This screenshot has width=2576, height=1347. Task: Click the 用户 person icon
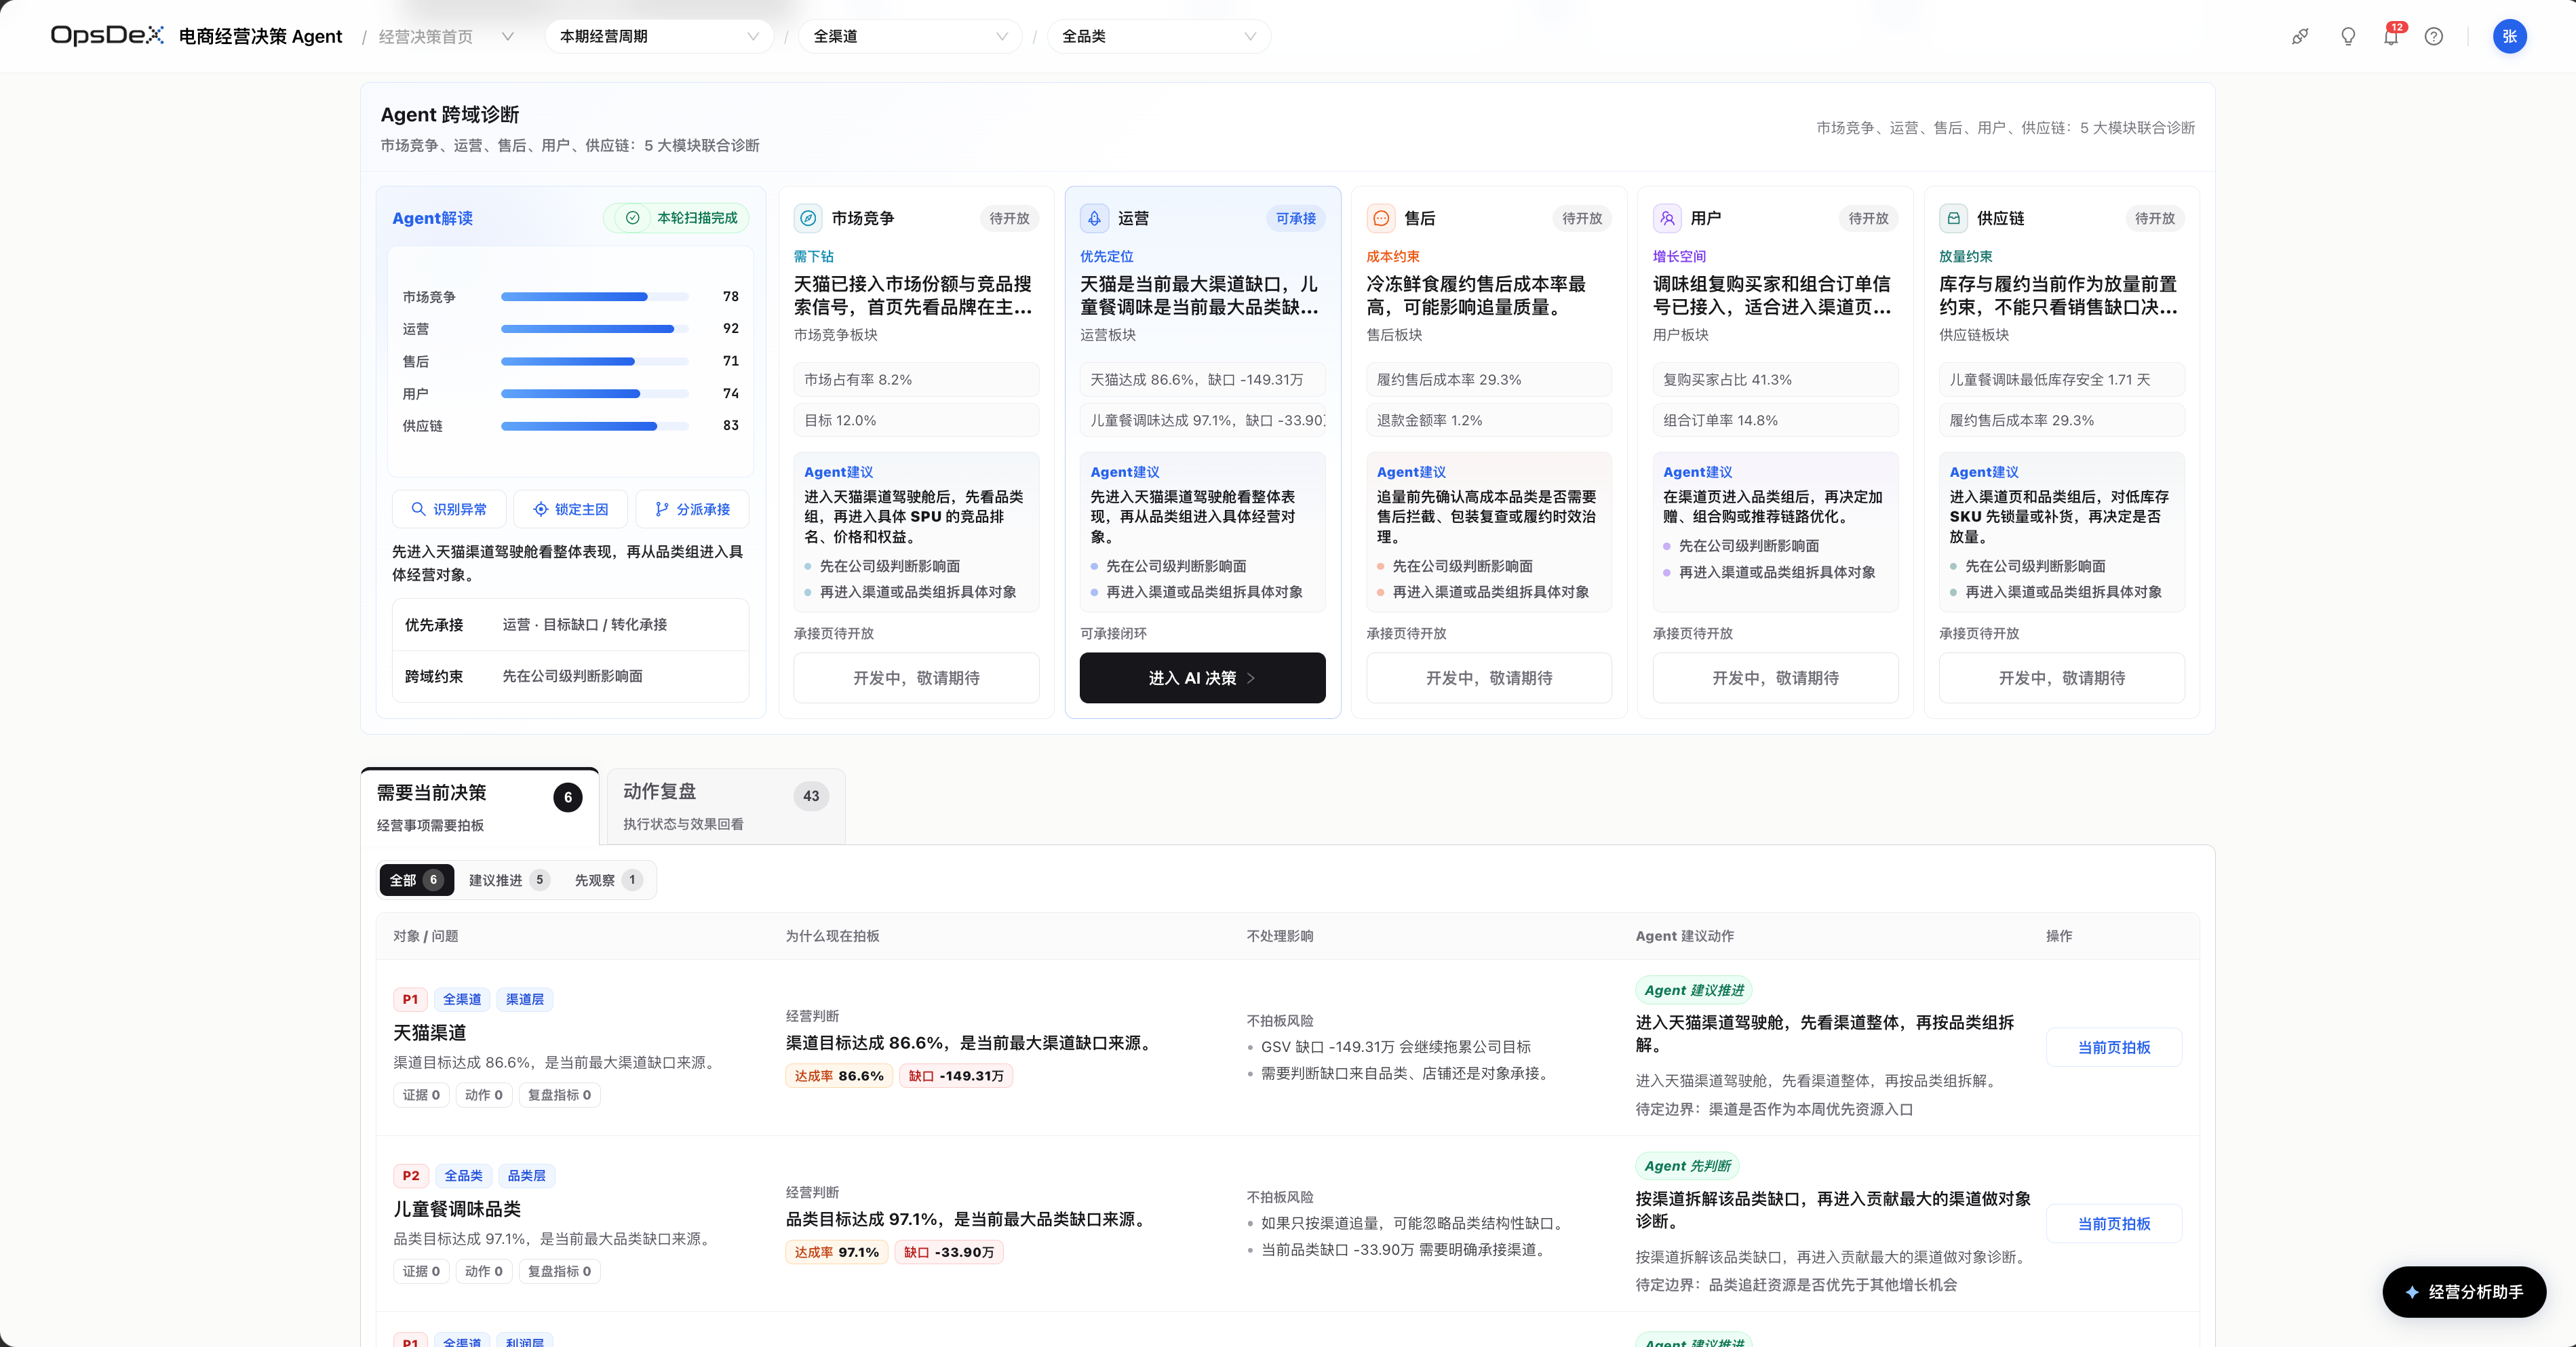click(x=1667, y=218)
